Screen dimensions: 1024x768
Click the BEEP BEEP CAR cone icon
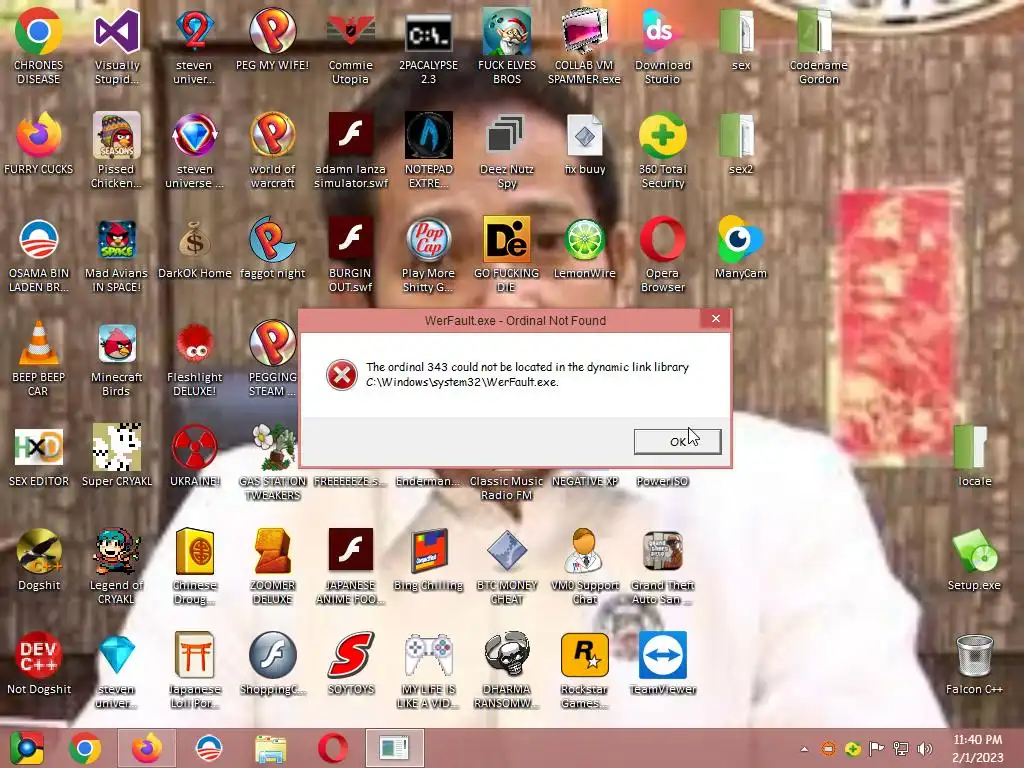point(38,359)
